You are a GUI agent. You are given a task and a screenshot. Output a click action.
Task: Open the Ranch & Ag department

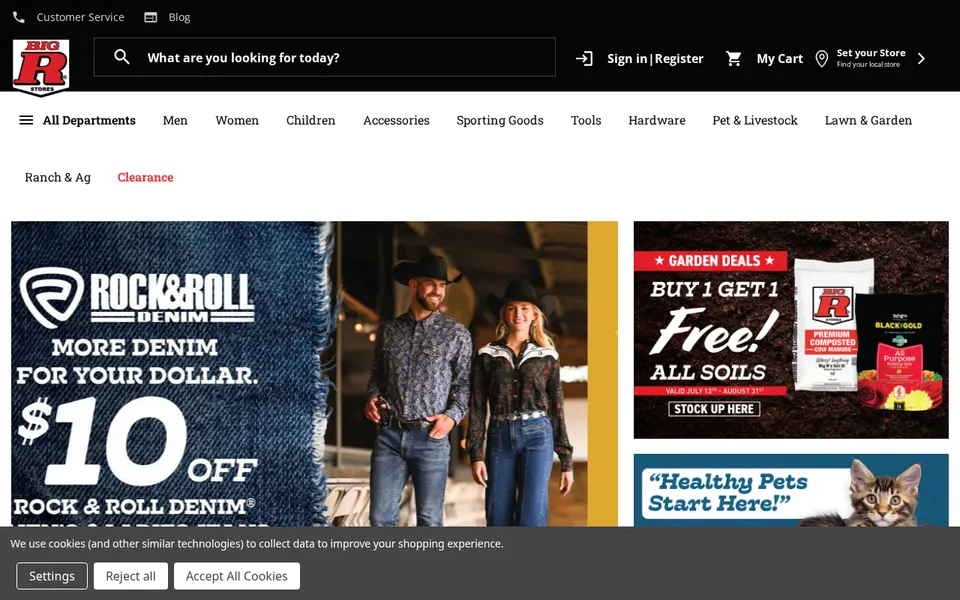(x=58, y=177)
